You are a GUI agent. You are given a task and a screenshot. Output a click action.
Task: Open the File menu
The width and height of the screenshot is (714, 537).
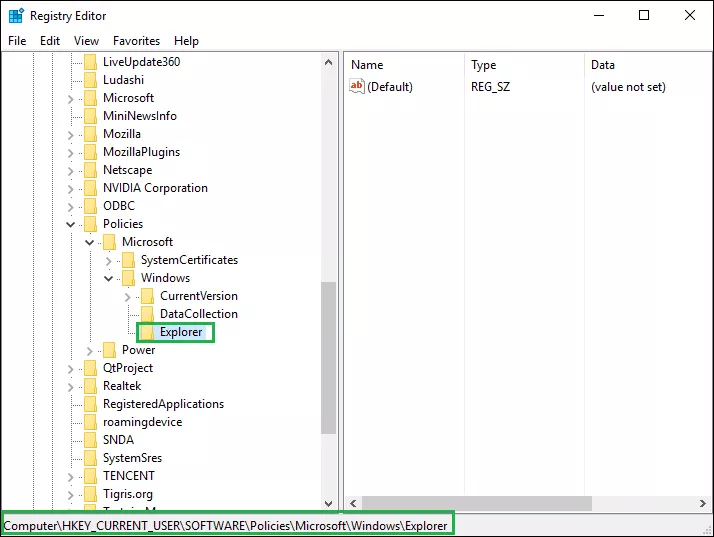coord(17,41)
